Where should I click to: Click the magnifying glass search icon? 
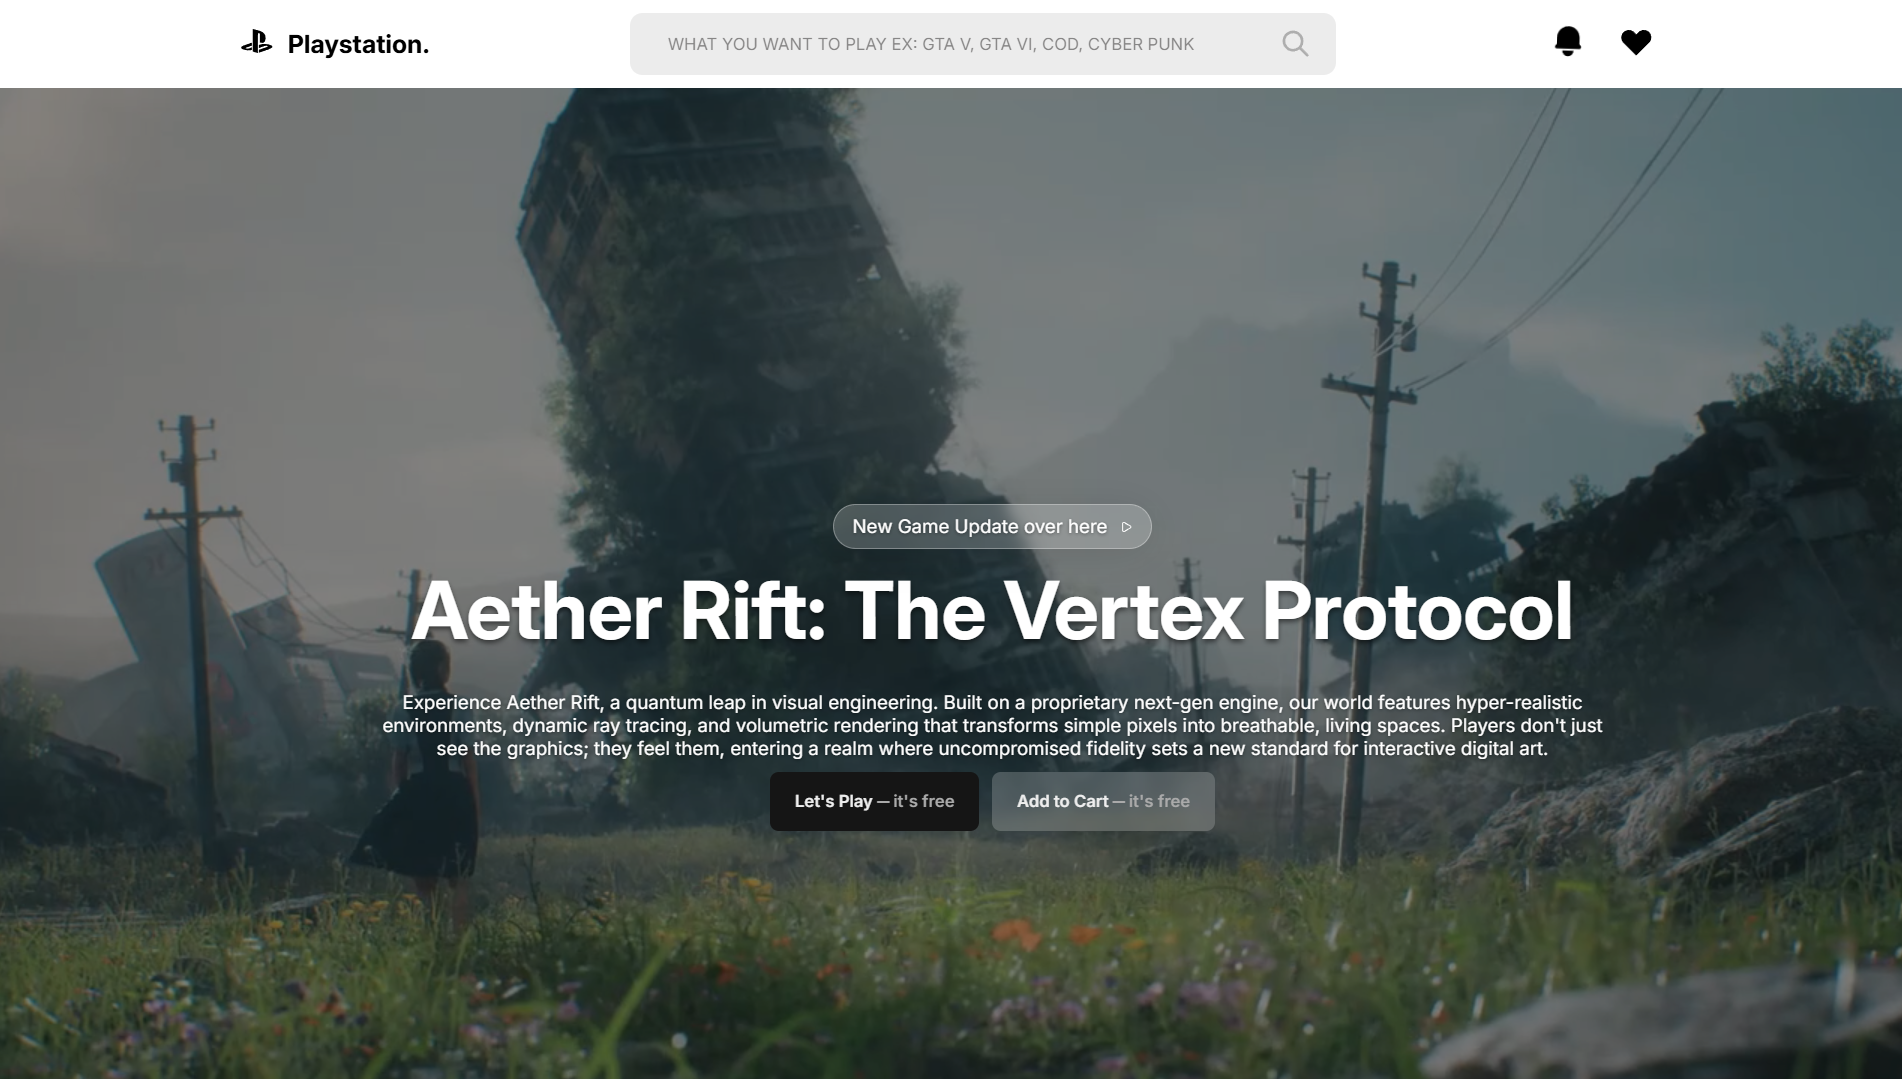(1295, 44)
